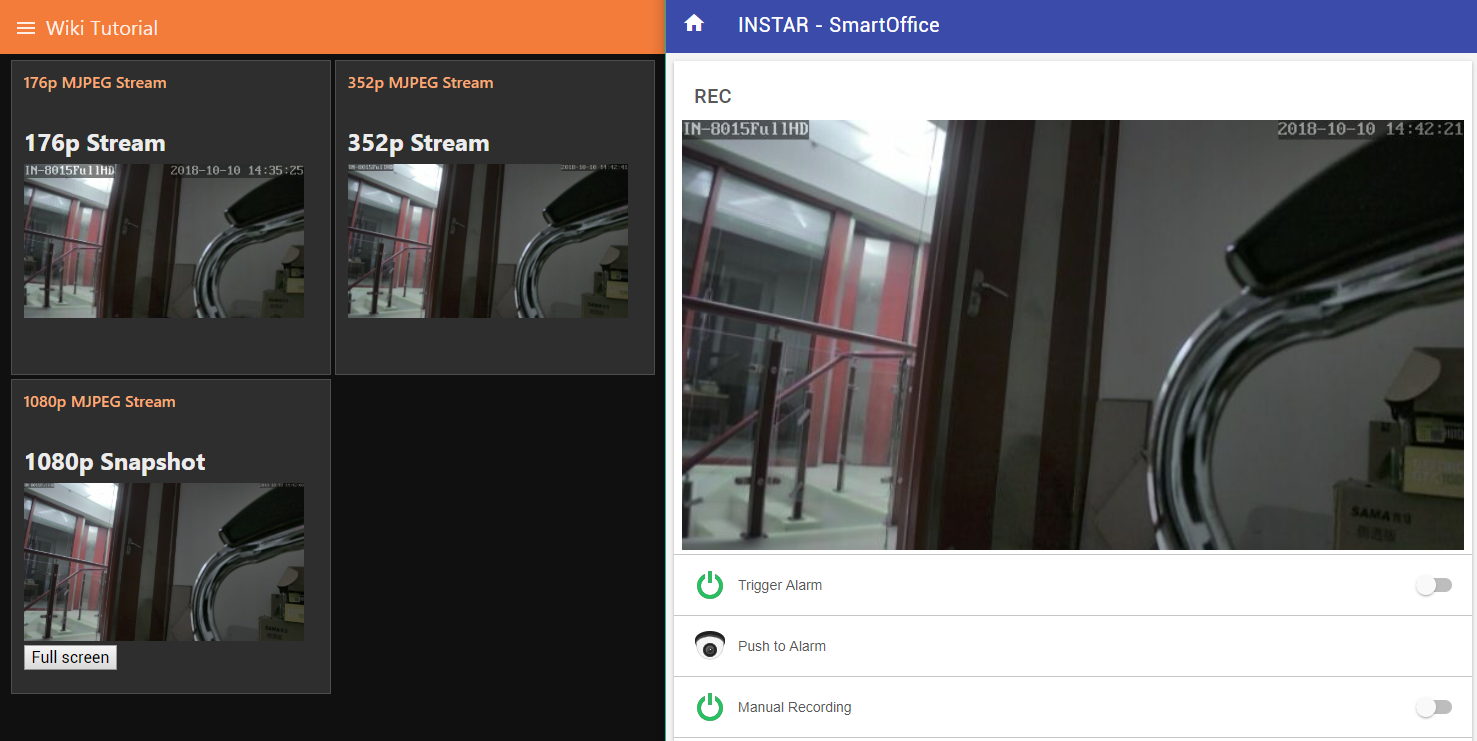
Task: Click the 352p MJPEG Stream card header
Action: [x=420, y=83]
